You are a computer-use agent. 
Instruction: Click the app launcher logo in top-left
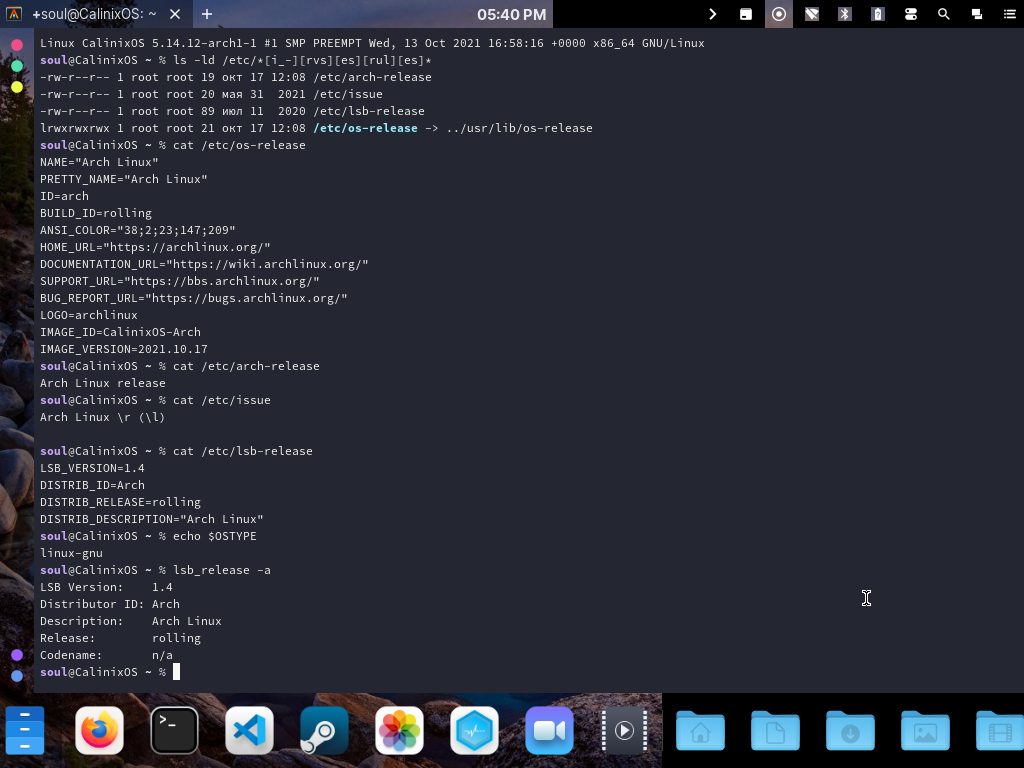click(x=14, y=14)
